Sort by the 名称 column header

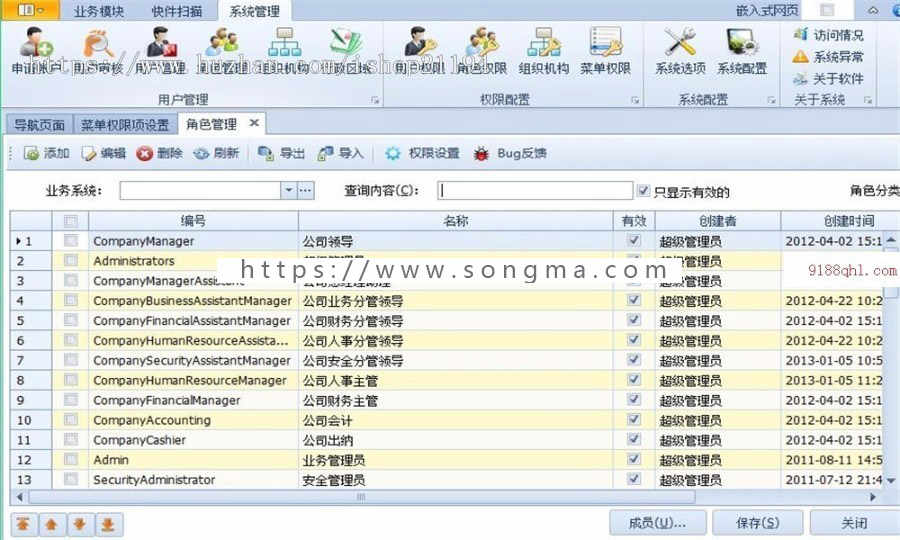(456, 221)
